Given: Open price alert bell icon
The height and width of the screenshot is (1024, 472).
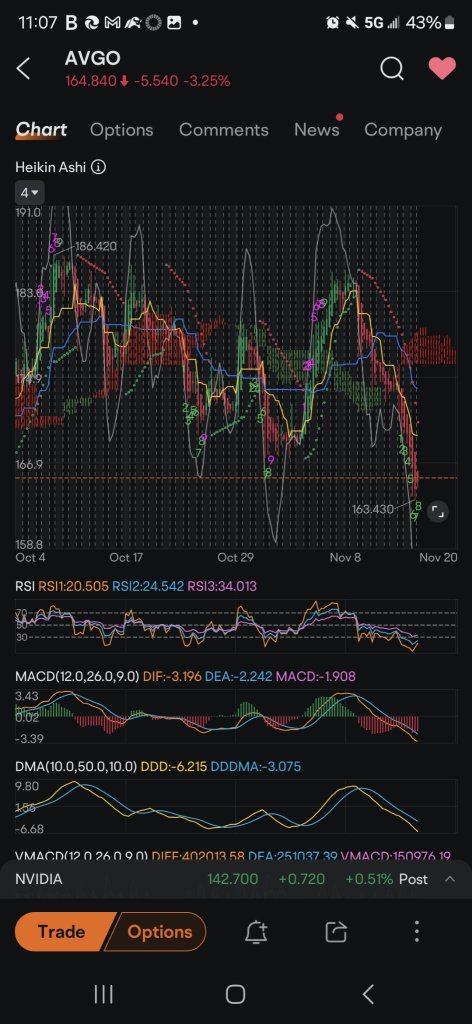Looking at the screenshot, I should click(257, 932).
